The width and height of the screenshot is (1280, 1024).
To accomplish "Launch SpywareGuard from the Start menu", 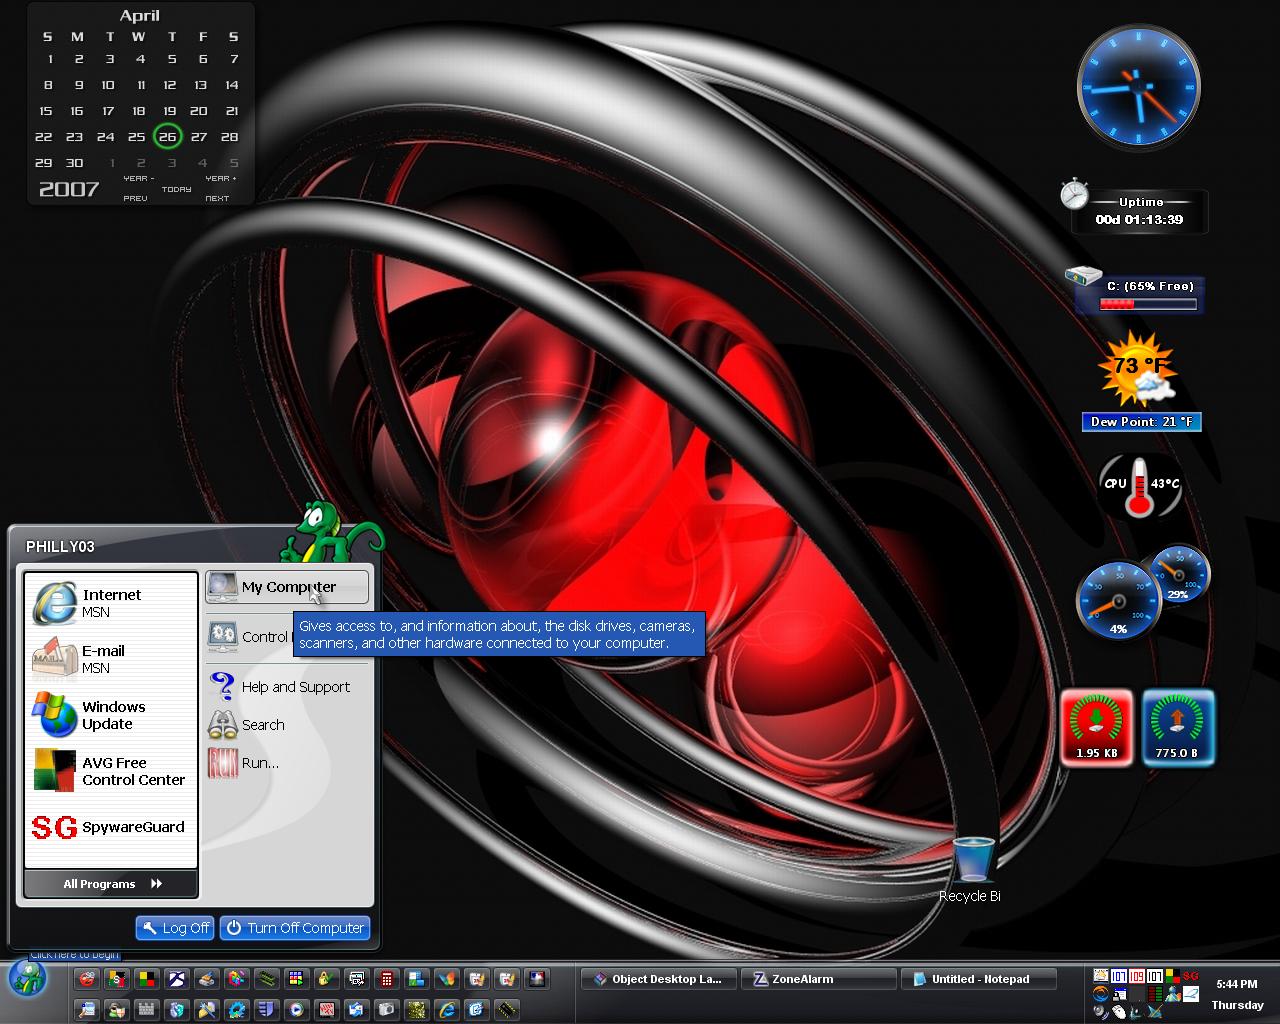I will pyautogui.click(x=110, y=827).
